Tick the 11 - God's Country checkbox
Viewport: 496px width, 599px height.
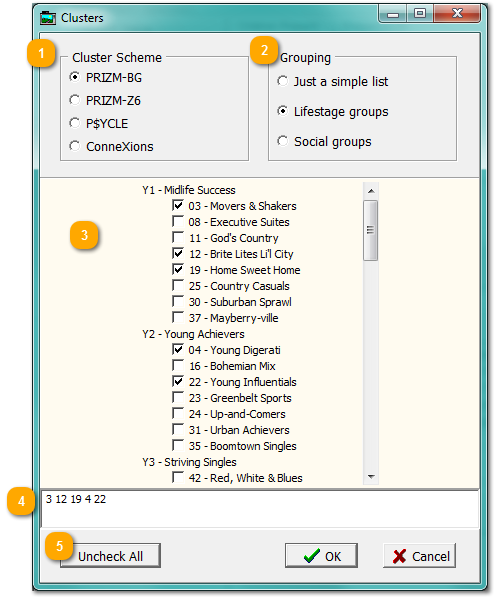[x=178, y=238]
